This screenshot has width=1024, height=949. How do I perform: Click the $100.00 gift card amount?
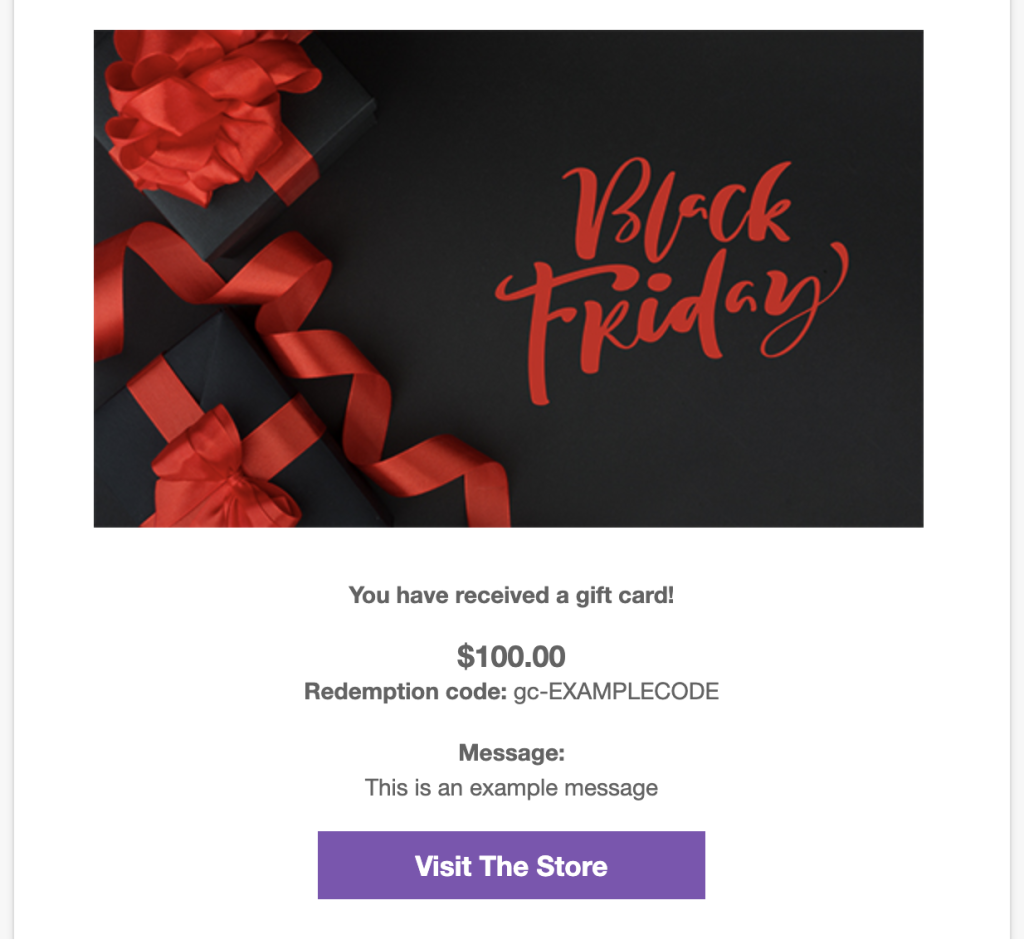coord(511,656)
